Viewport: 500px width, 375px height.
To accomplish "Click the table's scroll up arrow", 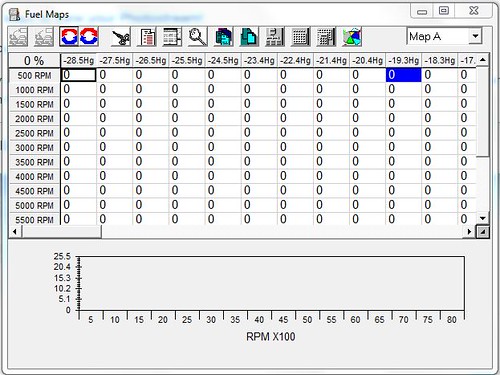I will (x=482, y=60).
